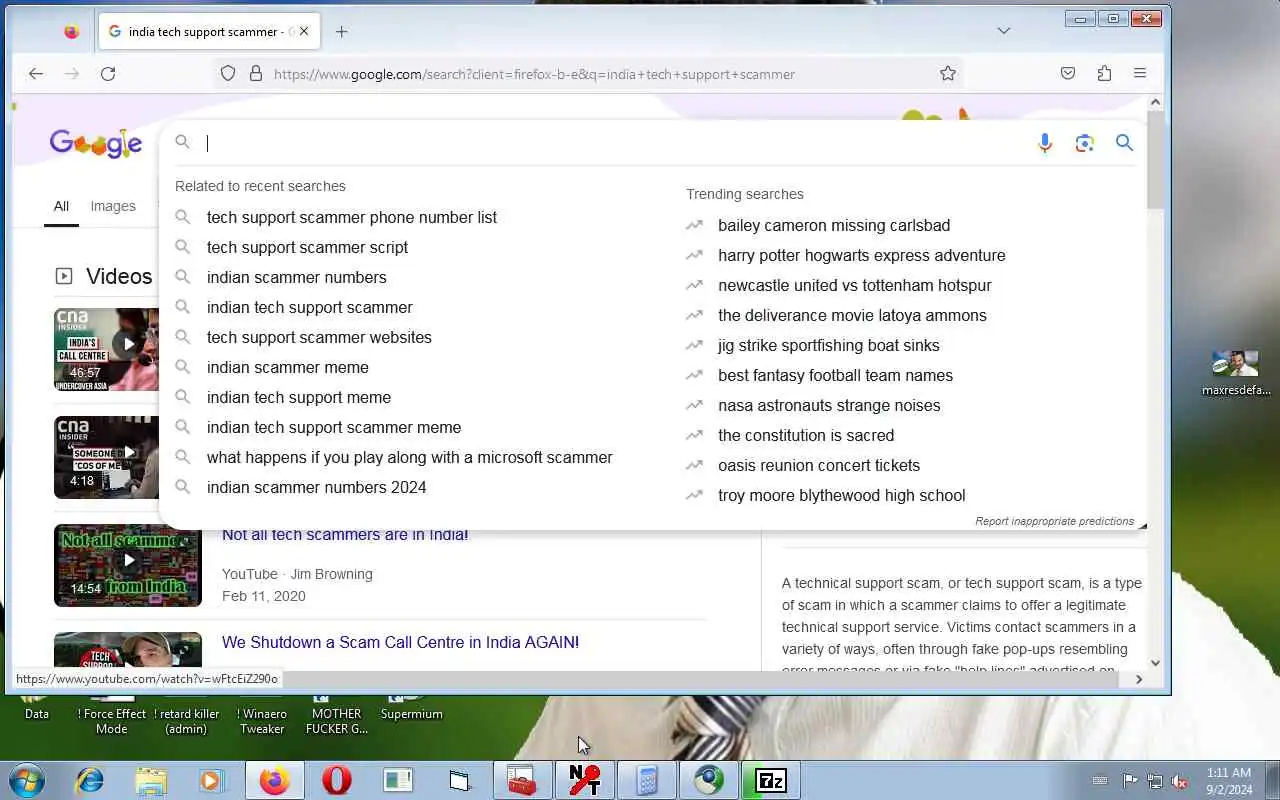1280x800 pixels.
Task: Pick suggestion indian tech support scammer meme
Action: pyautogui.click(x=334, y=427)
